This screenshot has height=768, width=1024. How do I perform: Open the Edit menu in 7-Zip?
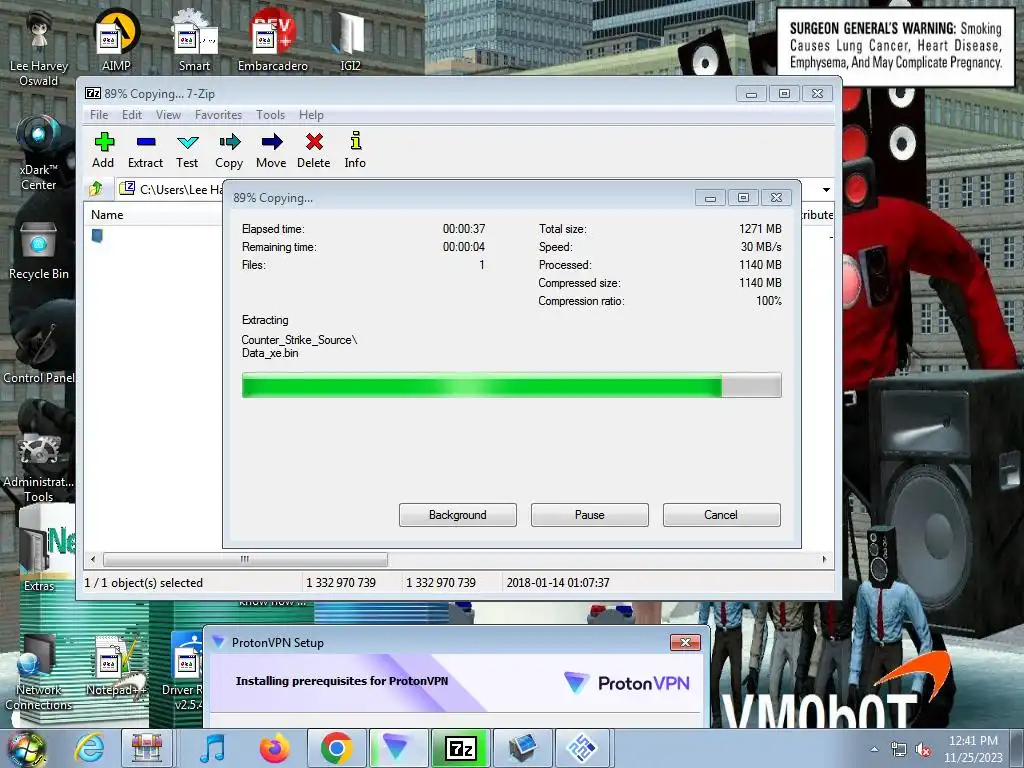tap(132, 115)
